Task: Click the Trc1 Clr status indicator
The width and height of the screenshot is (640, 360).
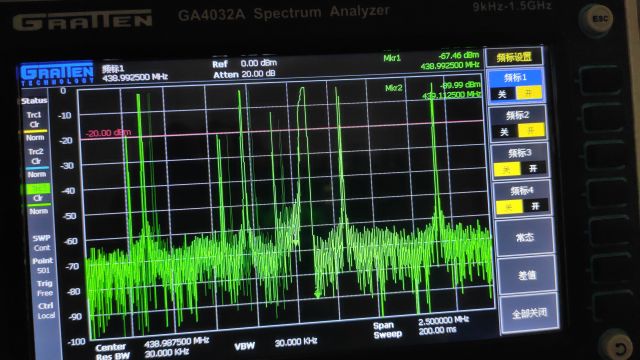Action: pos(34,120)
